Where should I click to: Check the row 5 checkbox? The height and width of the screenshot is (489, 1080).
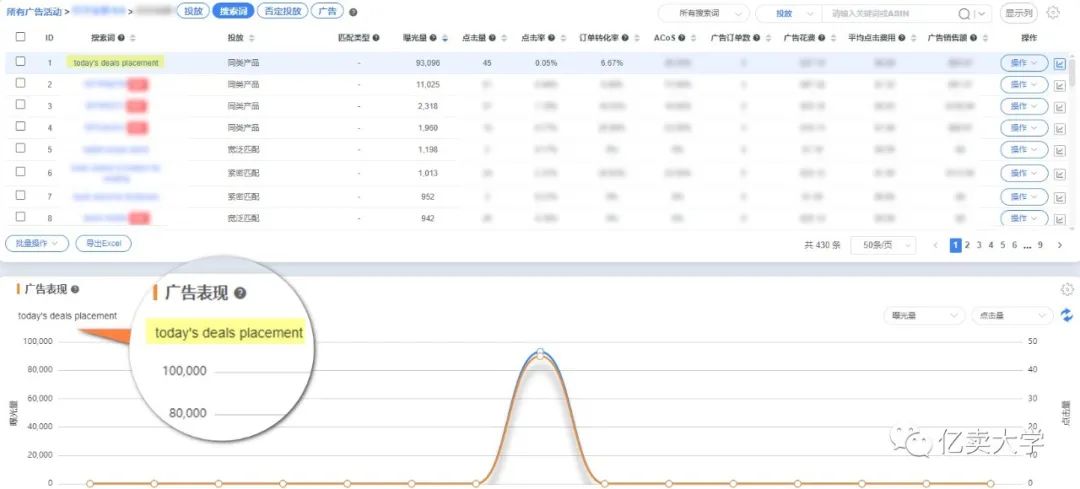point(21,148)
